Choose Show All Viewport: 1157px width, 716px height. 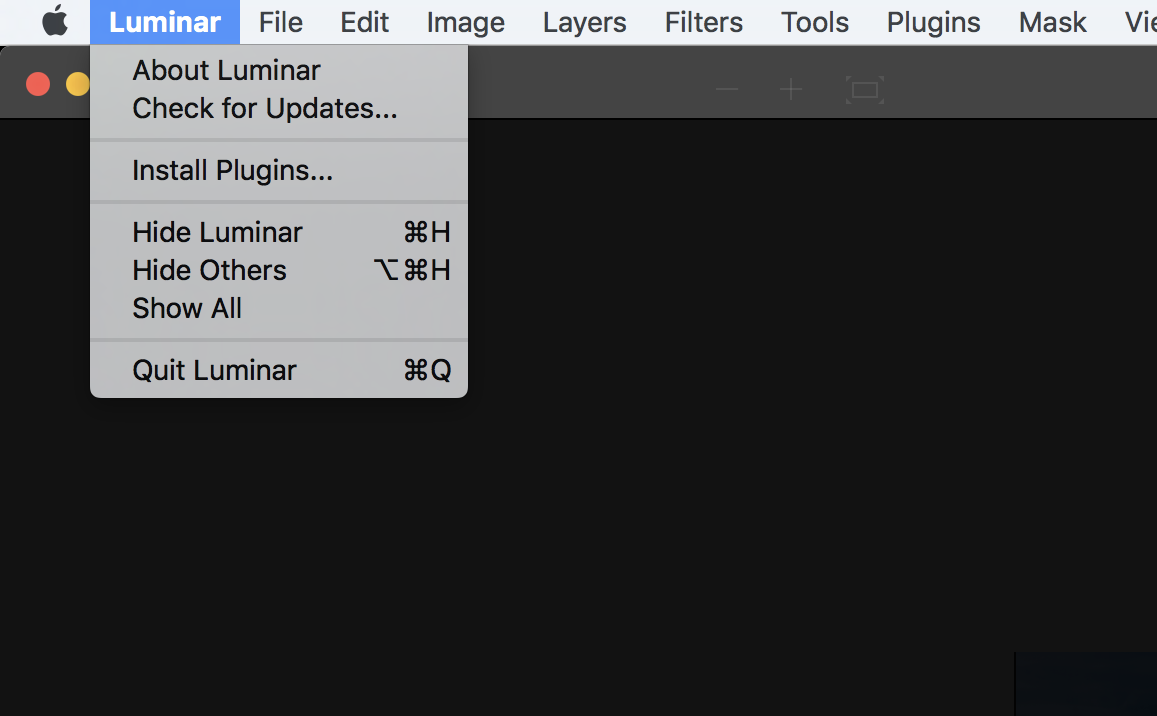coord(187,308)
